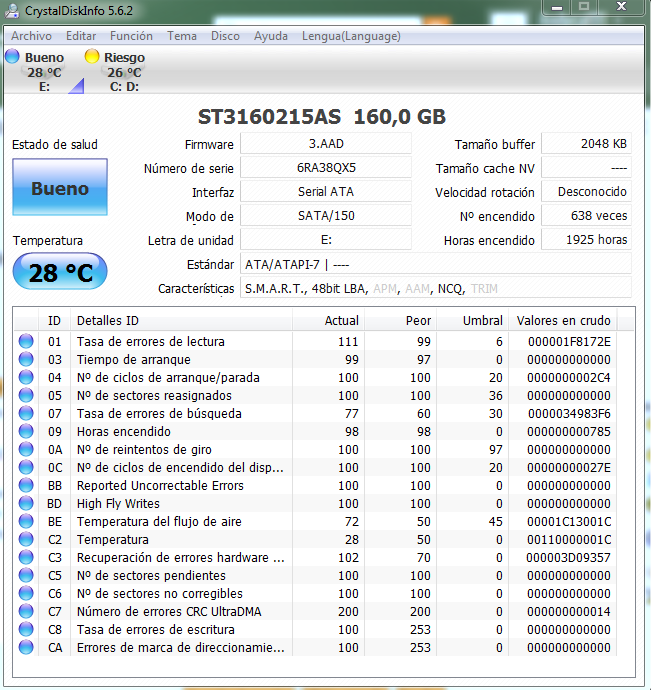Click the buffer size field 2048 KB
This screenshot has width=651, height=690.
(x=586, y=144)
